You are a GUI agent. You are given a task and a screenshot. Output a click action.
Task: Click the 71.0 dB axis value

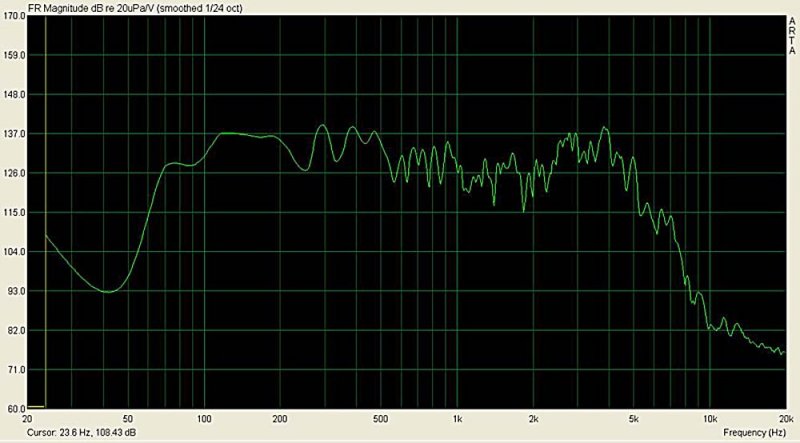click(x=16, y=369)
